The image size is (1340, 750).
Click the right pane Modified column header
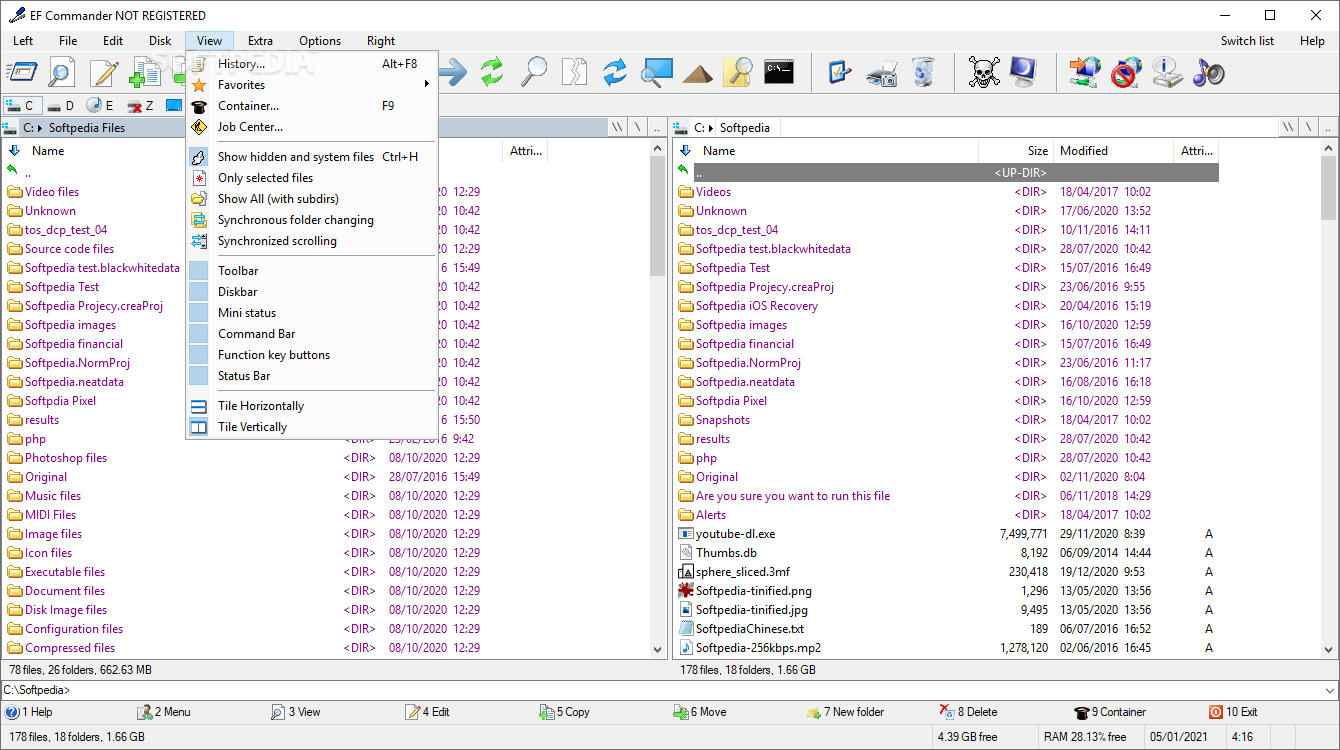pyautogui.click(x=1113, y=151)
